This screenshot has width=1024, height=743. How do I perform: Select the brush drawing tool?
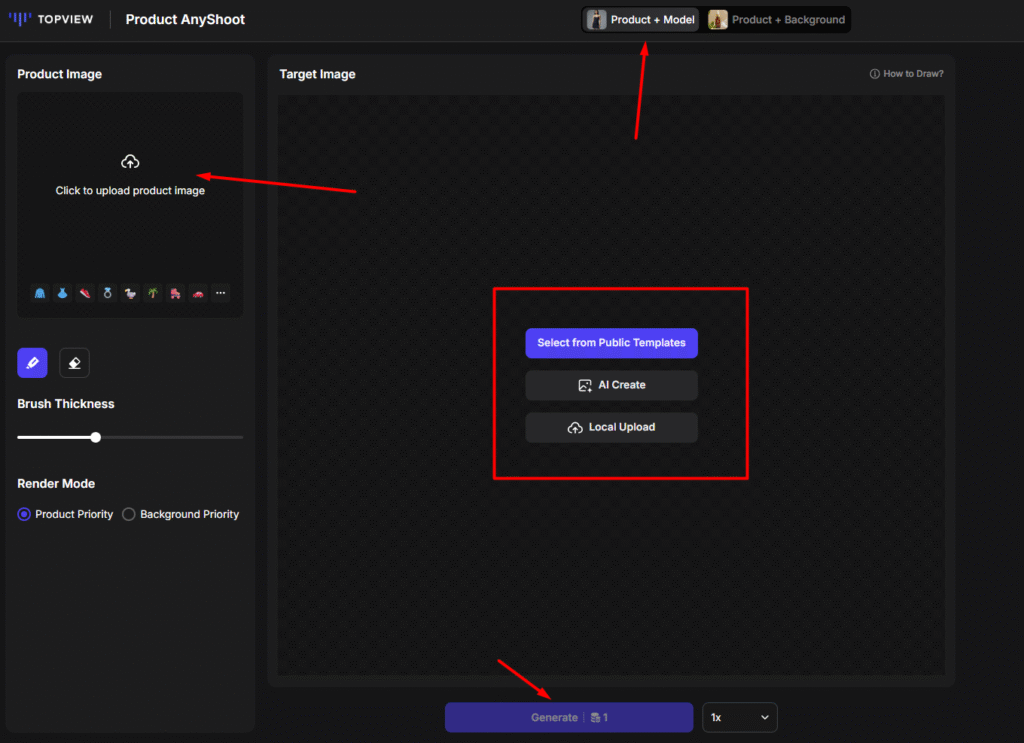pos(32,363)
